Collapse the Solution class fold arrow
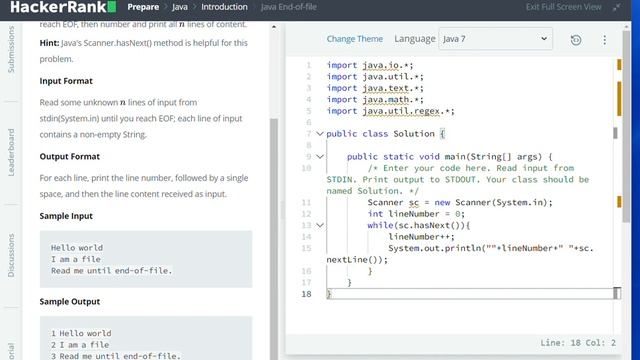The image size is (640, 360). click(x=320, y=134)
